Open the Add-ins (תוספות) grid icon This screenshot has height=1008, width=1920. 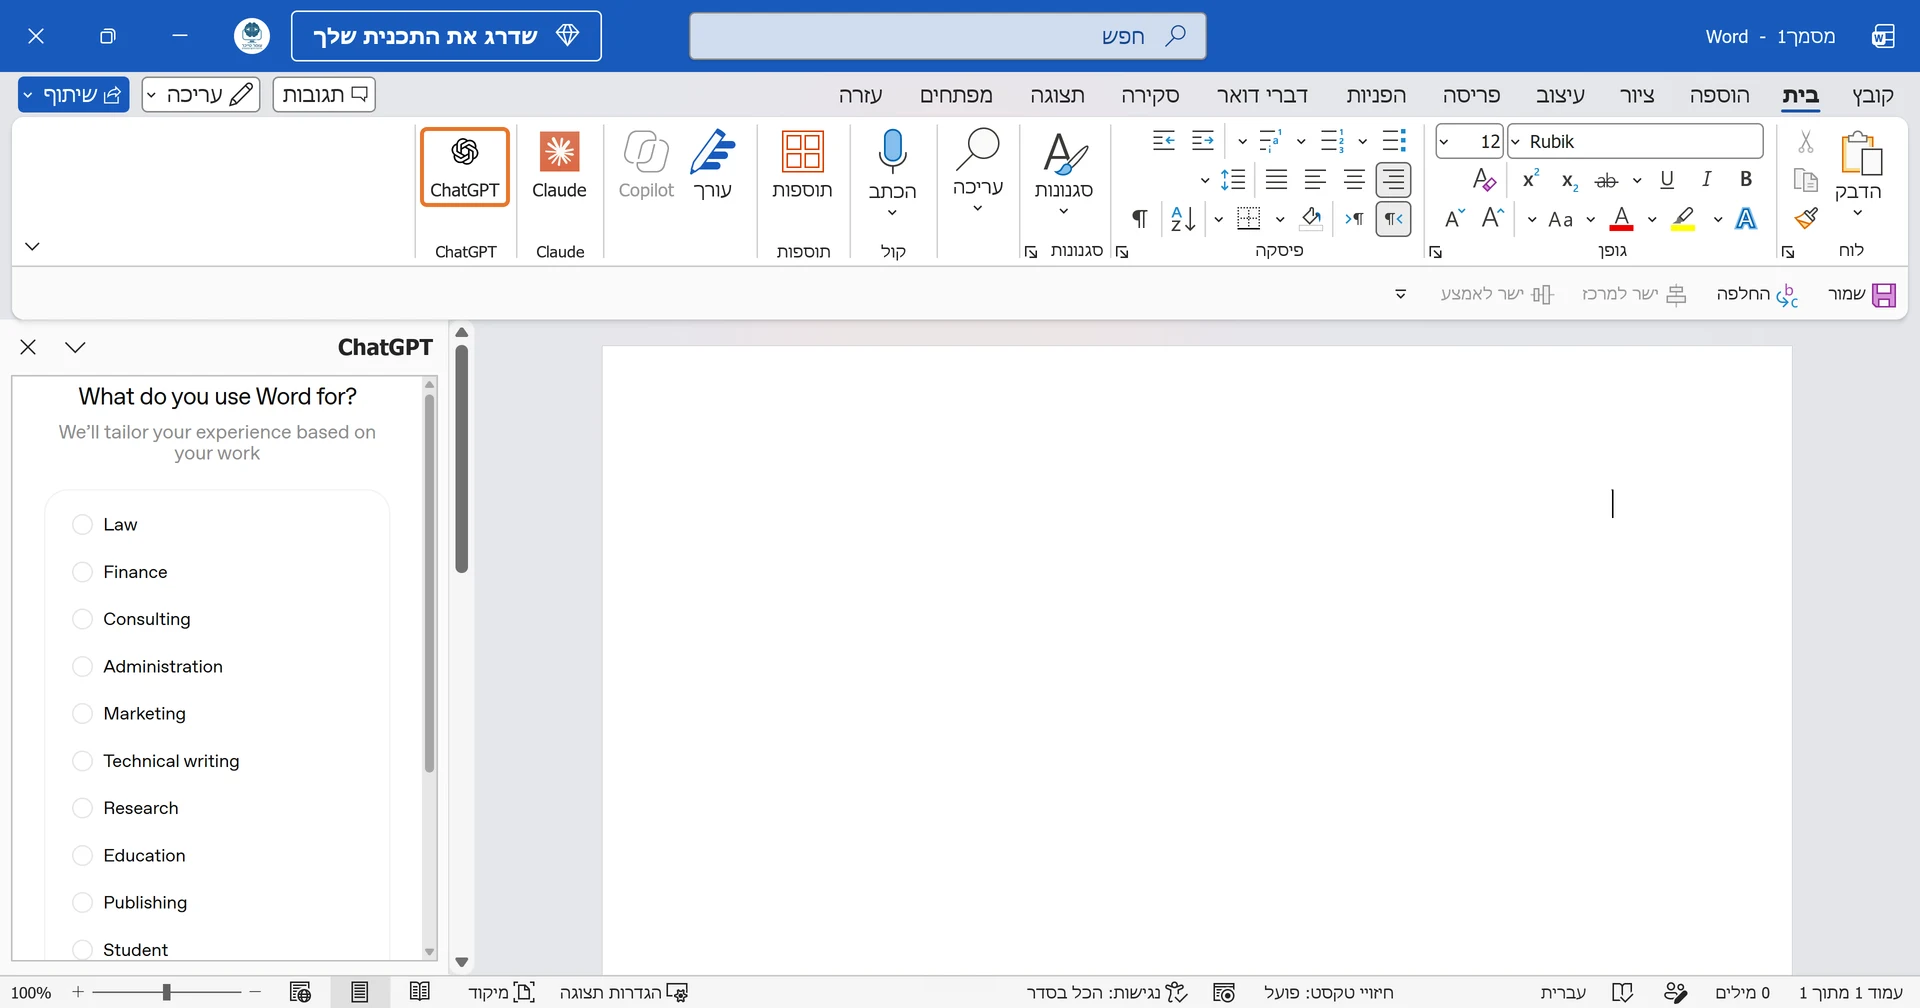point(802,166)
